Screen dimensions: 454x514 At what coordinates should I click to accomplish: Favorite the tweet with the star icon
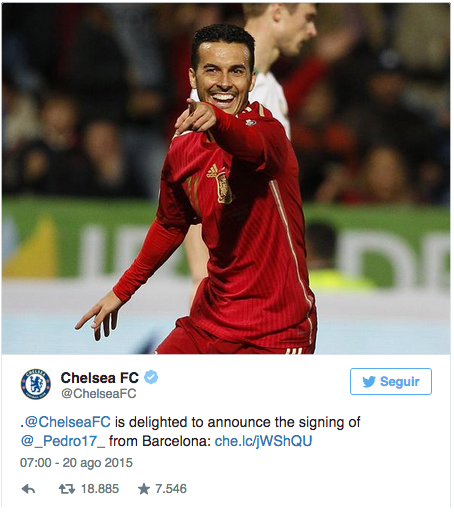(x=144, y=489)
